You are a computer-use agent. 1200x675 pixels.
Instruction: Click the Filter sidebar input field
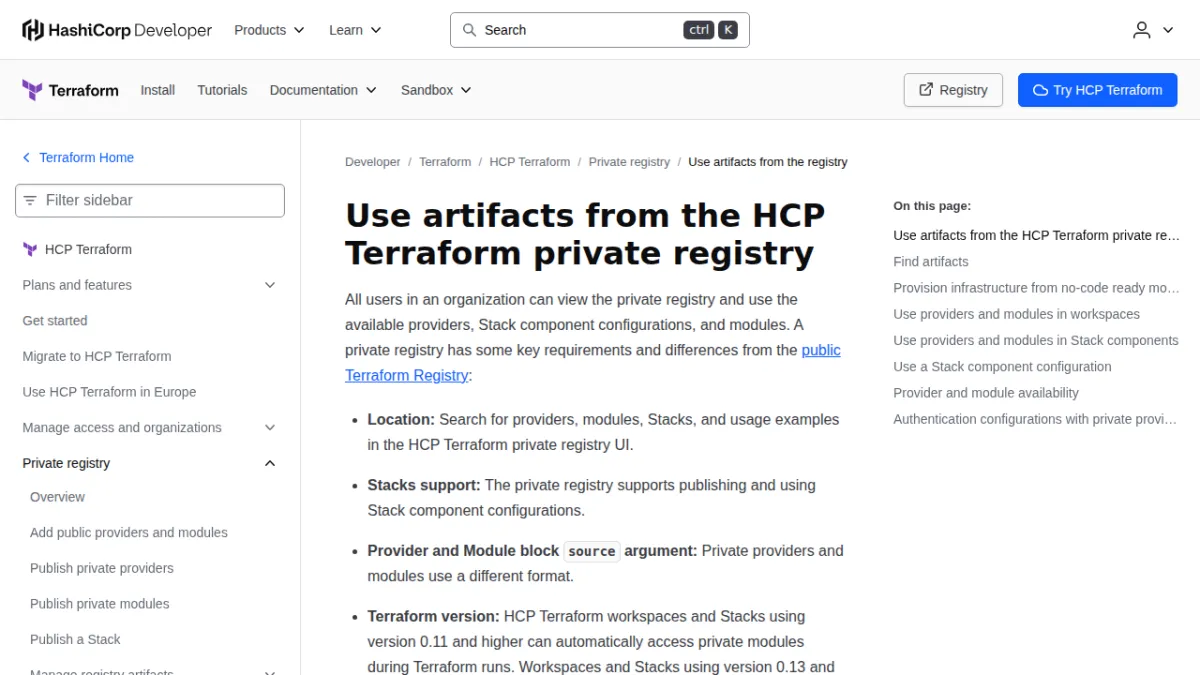pyautogui.click(x=150, y=200)
